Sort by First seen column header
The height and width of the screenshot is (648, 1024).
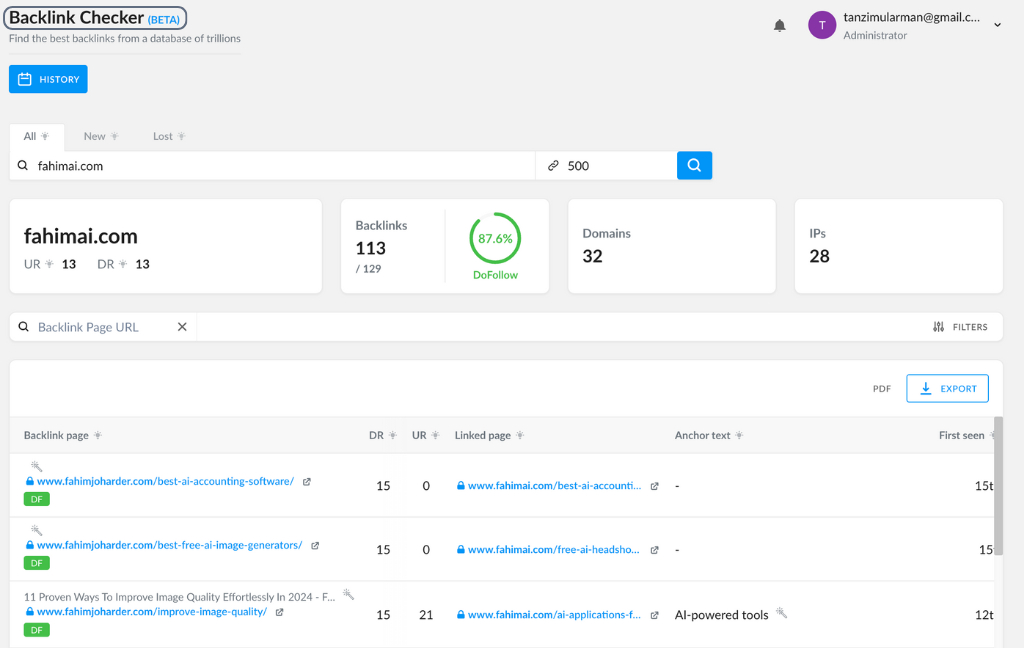point(961,436)
